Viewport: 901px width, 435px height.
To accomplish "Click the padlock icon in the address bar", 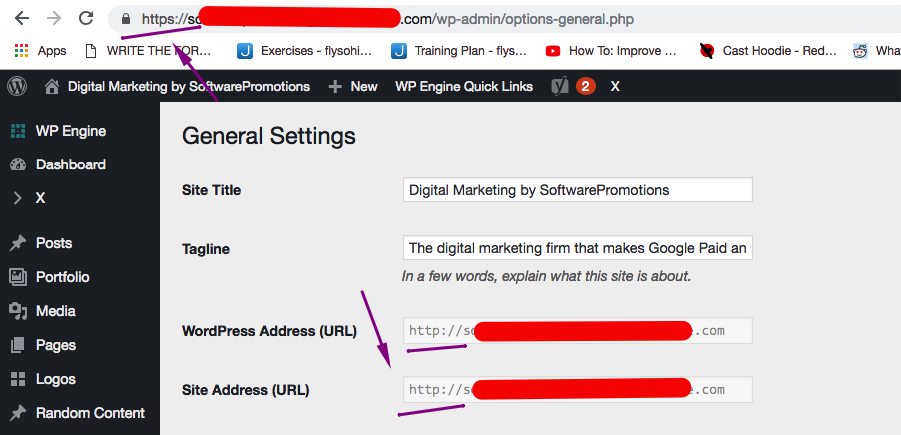I will (x=126, y=19).
